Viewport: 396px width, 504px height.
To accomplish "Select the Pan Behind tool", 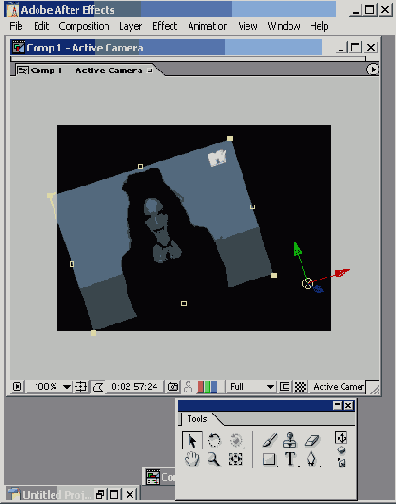I will tap(236, 459).
